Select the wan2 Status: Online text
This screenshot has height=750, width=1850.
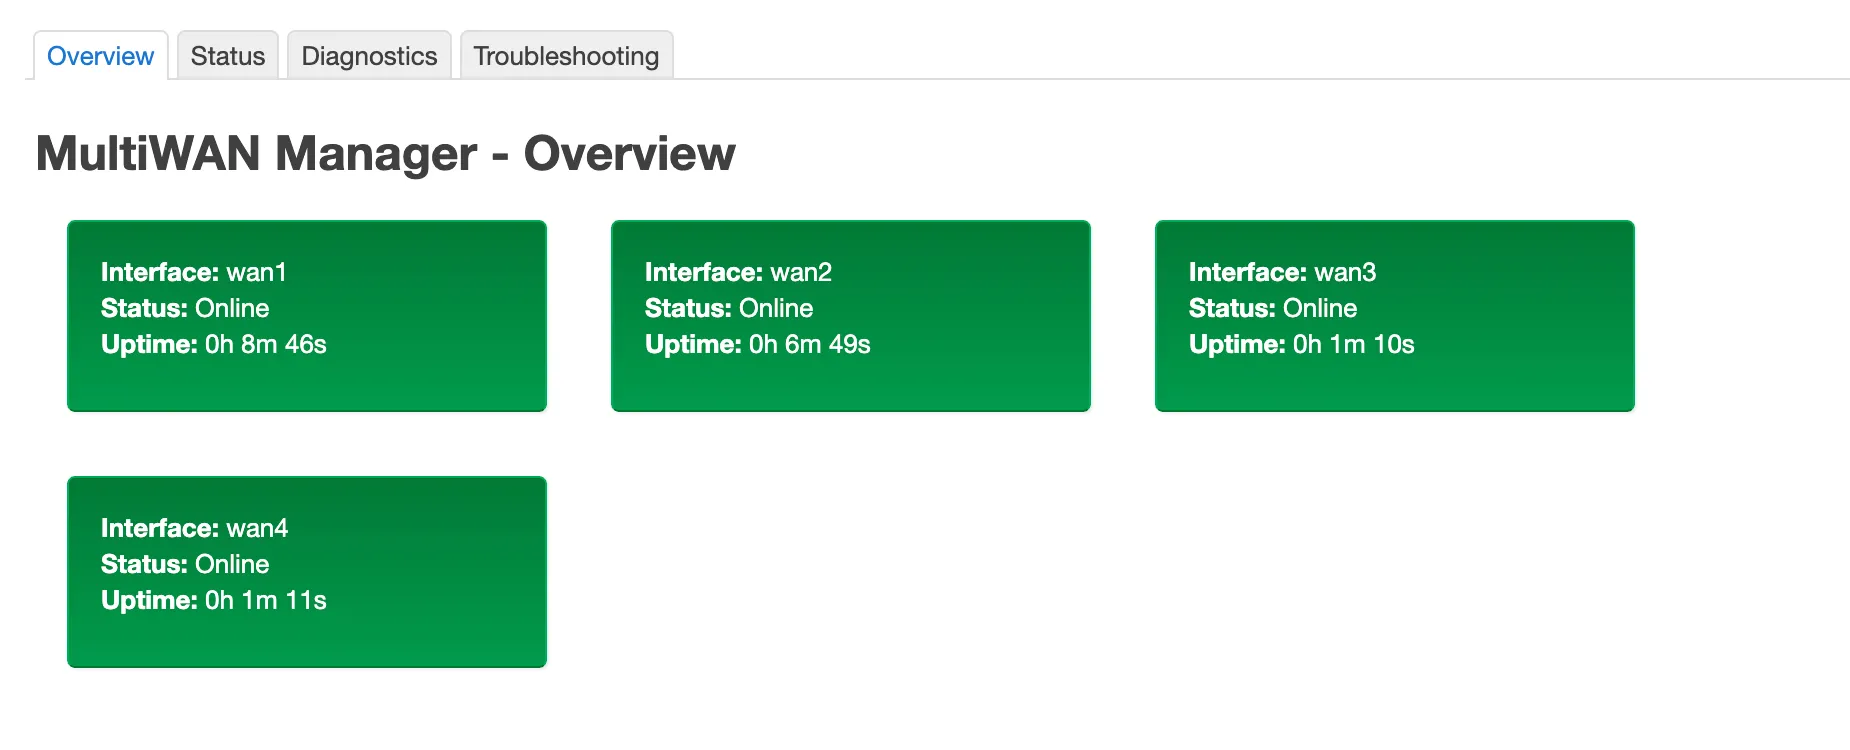pos(729,308)
